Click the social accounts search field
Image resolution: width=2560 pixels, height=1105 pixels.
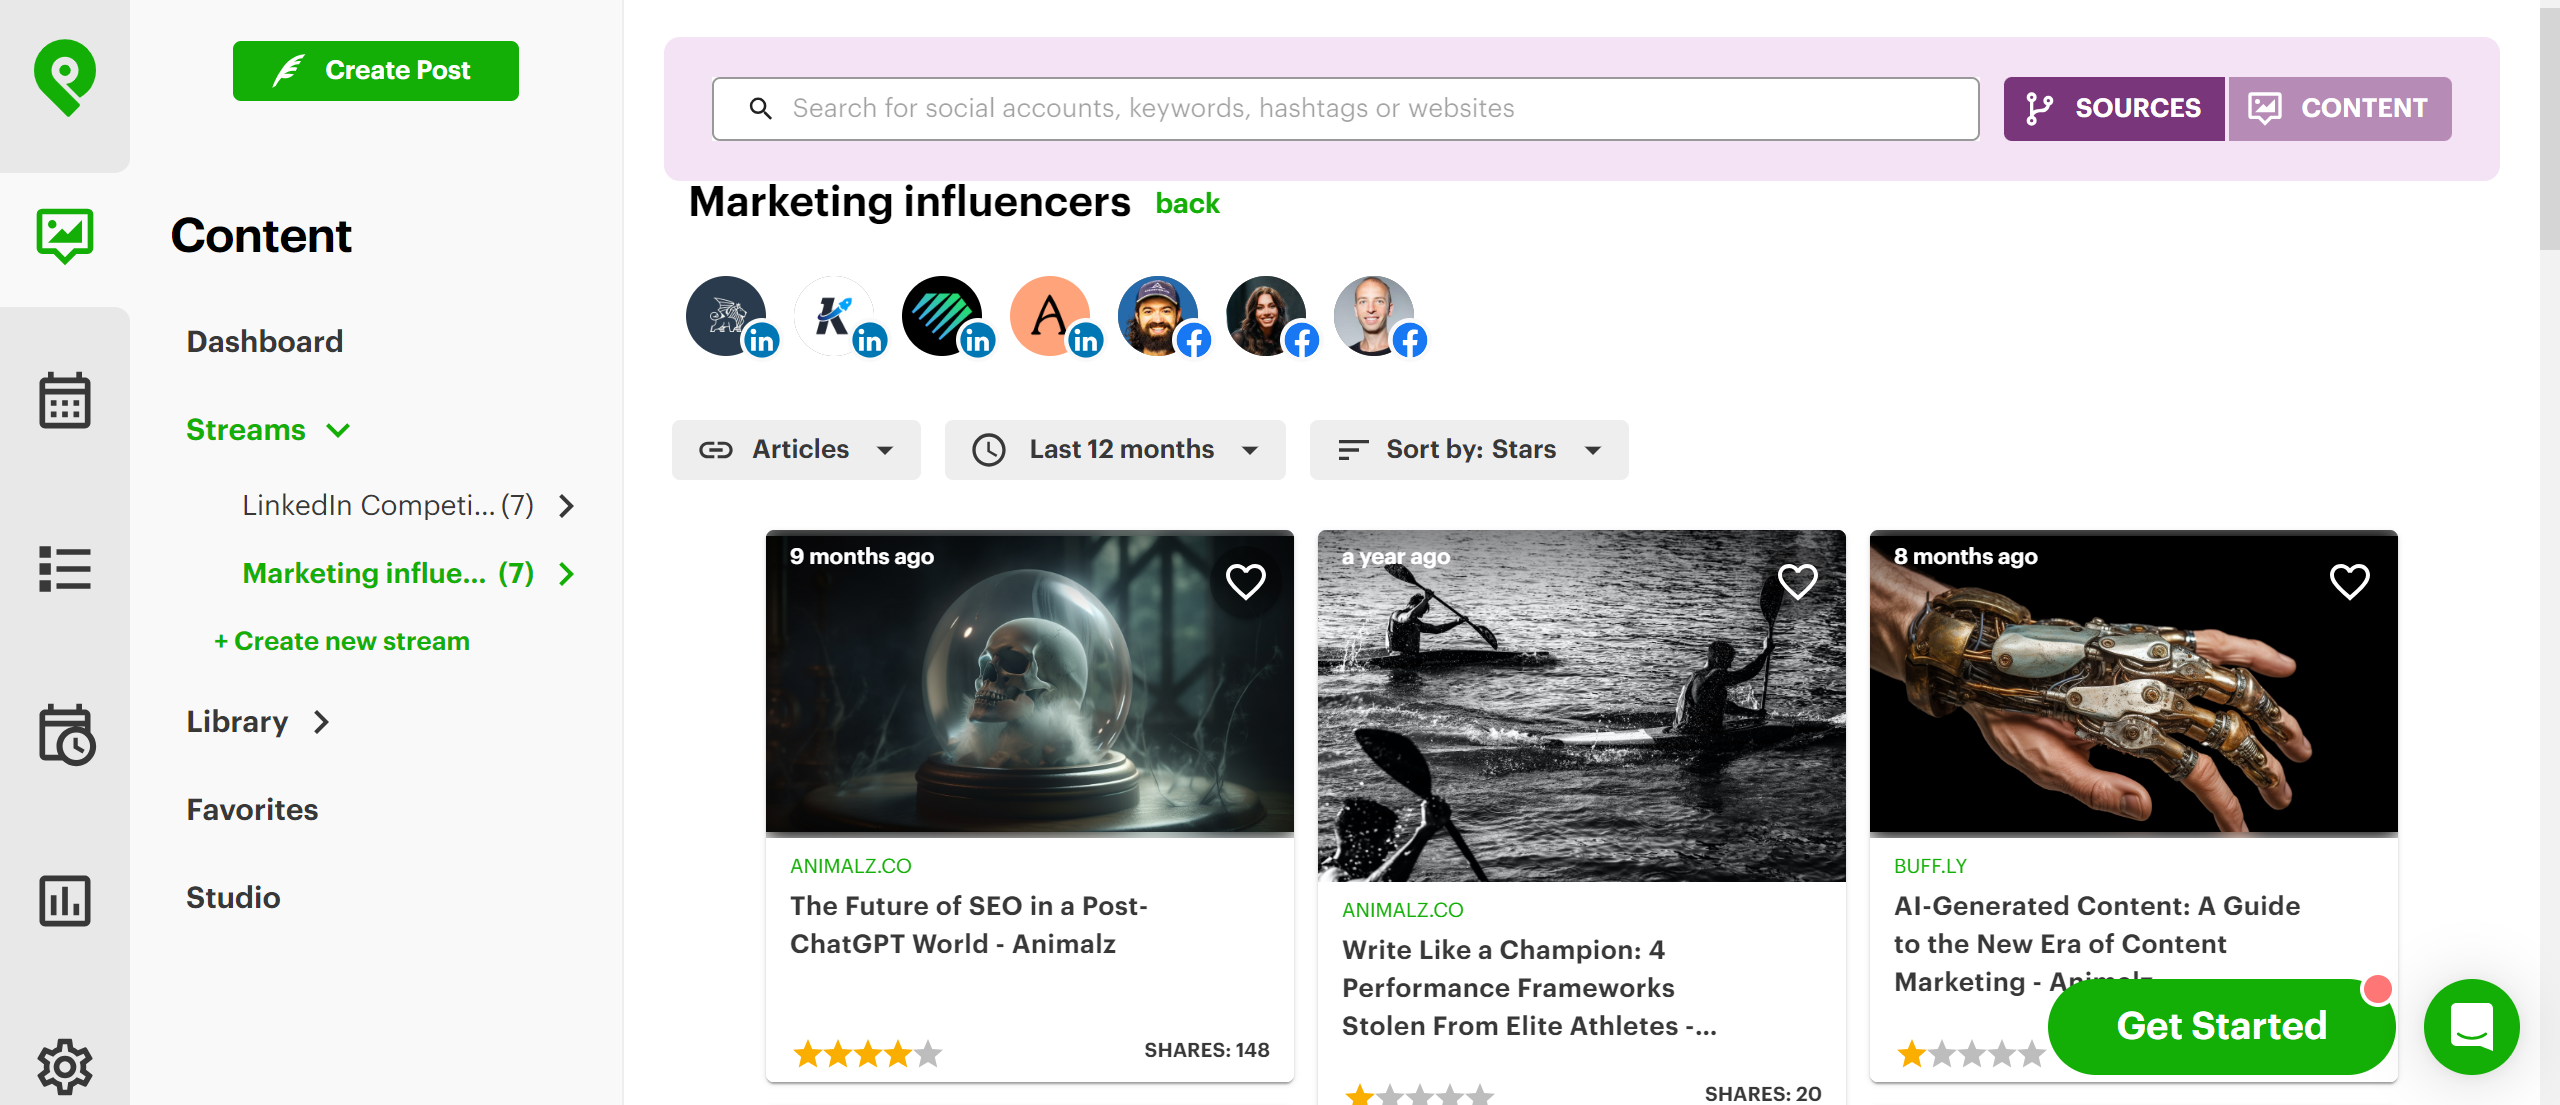tap(1344, 108)
